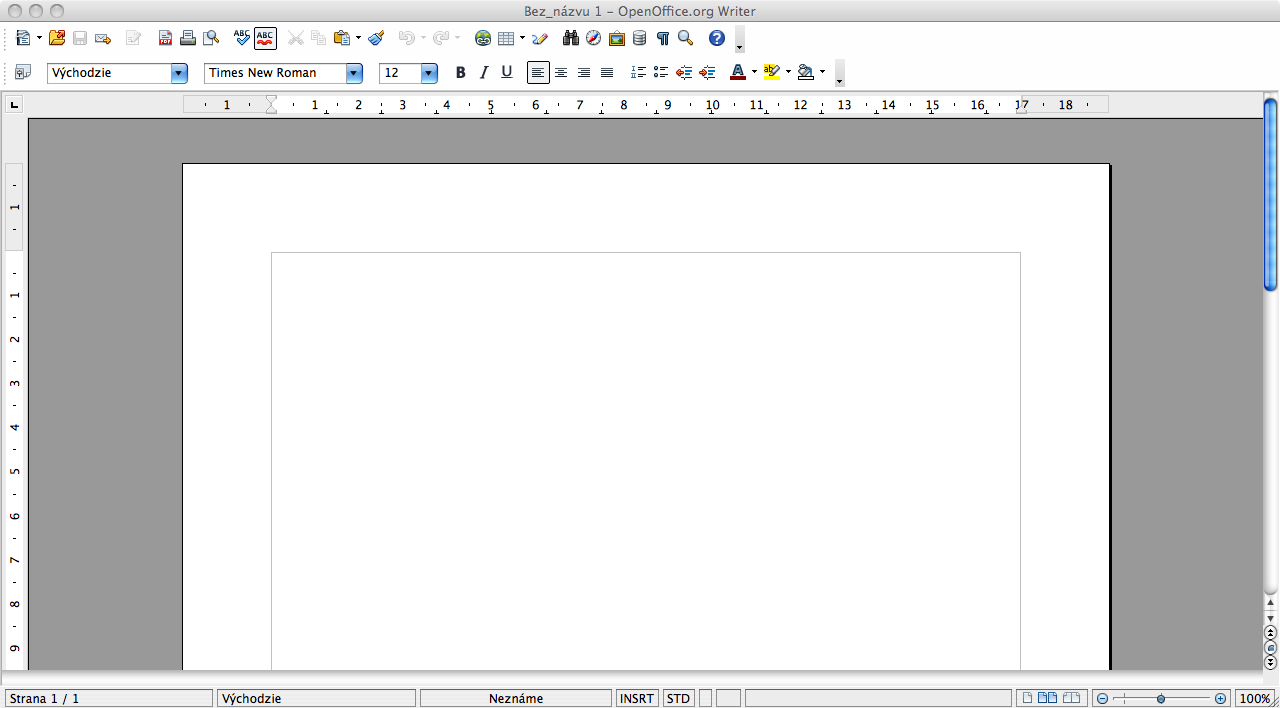Export the document as PDF
This screenshot has width=1280, height=708.
pos(164,38)
